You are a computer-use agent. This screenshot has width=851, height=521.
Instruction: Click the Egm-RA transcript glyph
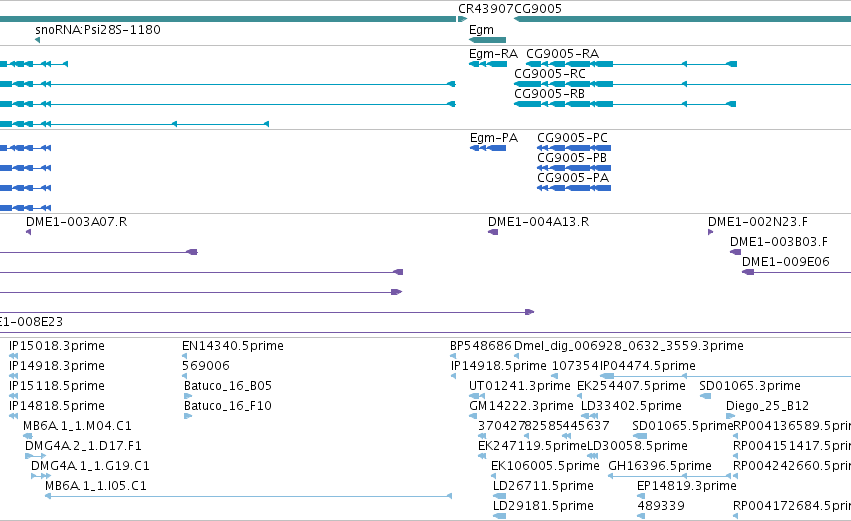point(487,64)
